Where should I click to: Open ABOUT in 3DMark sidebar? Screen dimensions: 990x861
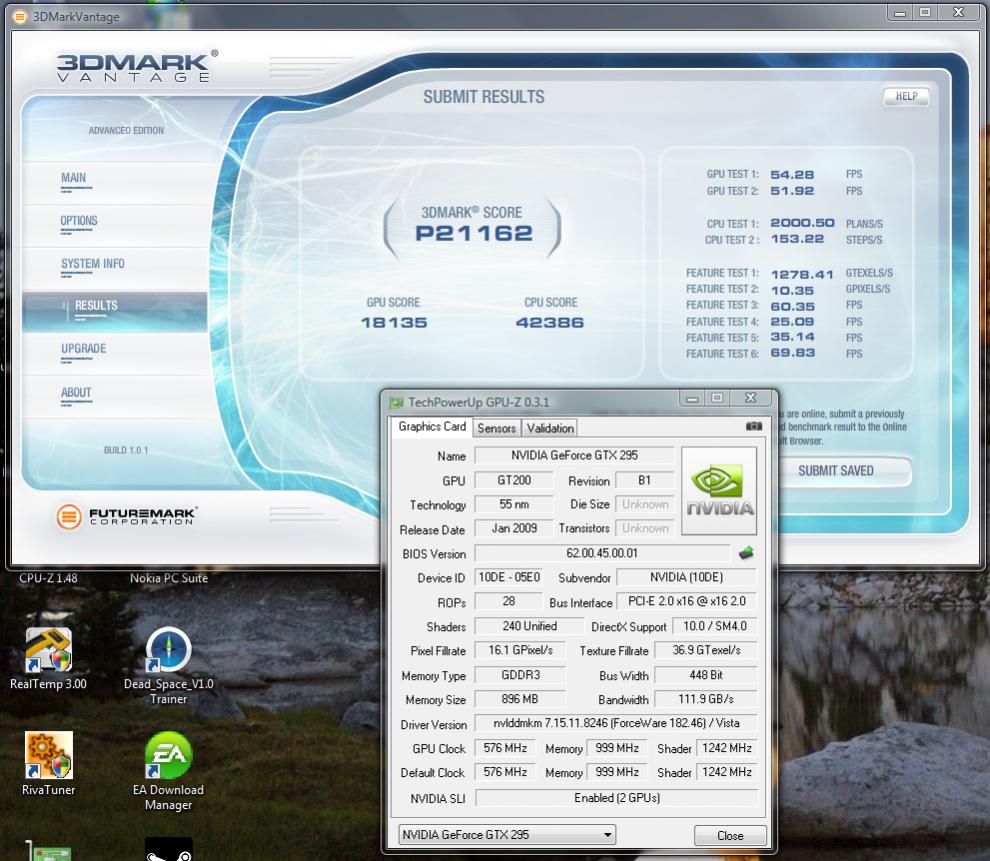point(76,393)
